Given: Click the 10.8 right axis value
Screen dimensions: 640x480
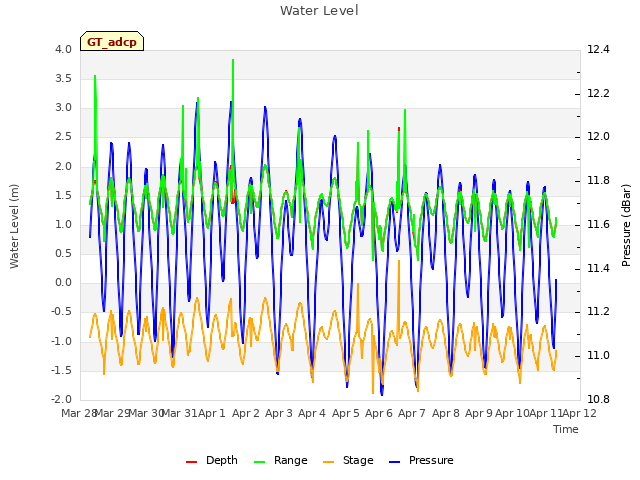Looking at the screenshot, I should click(598, 399).
